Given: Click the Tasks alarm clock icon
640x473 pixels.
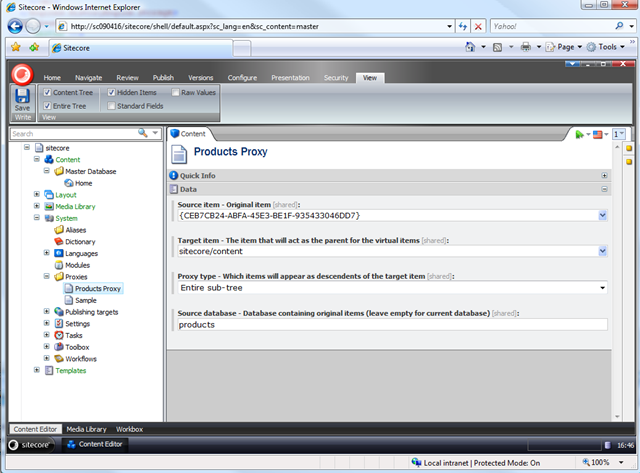Looking at the screenshot, I should pos(59,335).
